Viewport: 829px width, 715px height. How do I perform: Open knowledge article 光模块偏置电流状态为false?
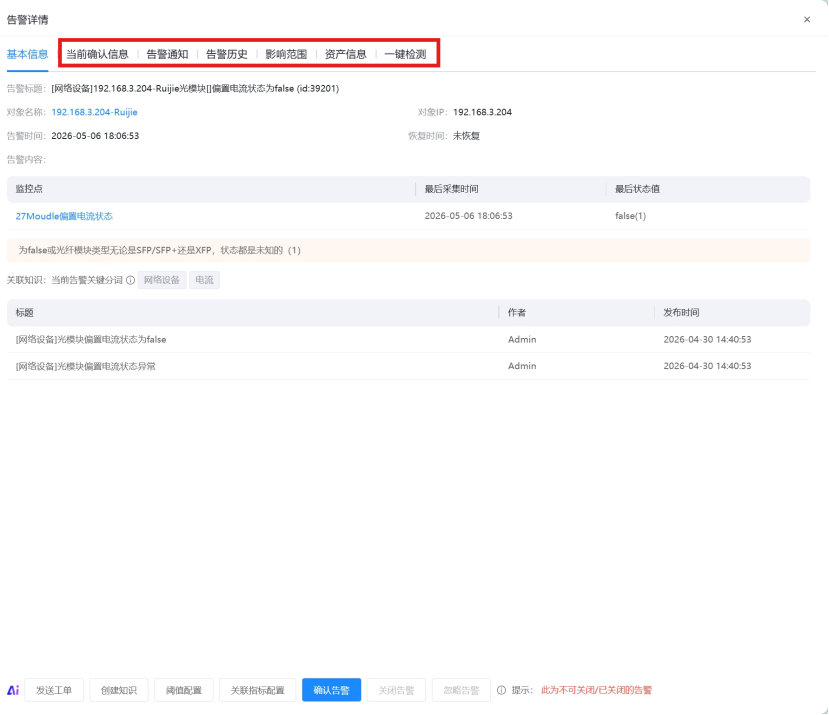coord(91,340)
